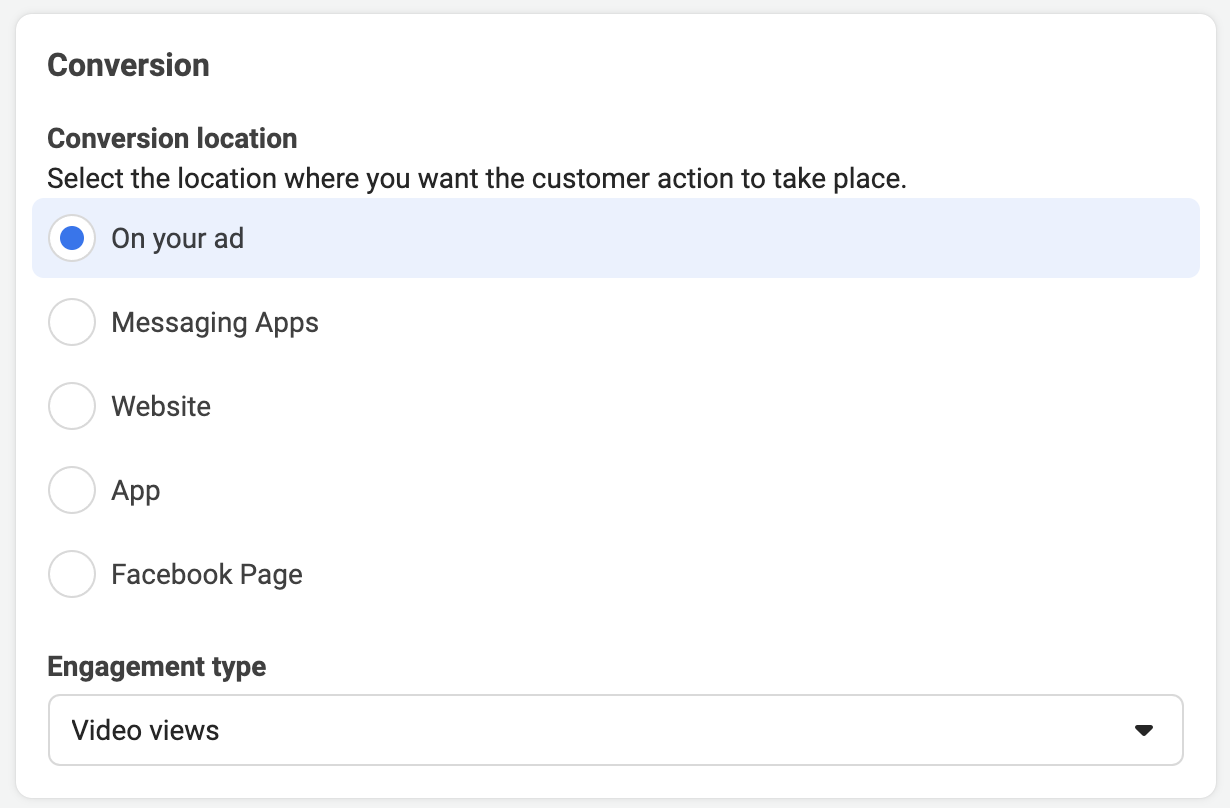Click the 'App' option label text

tap(136, 491)
